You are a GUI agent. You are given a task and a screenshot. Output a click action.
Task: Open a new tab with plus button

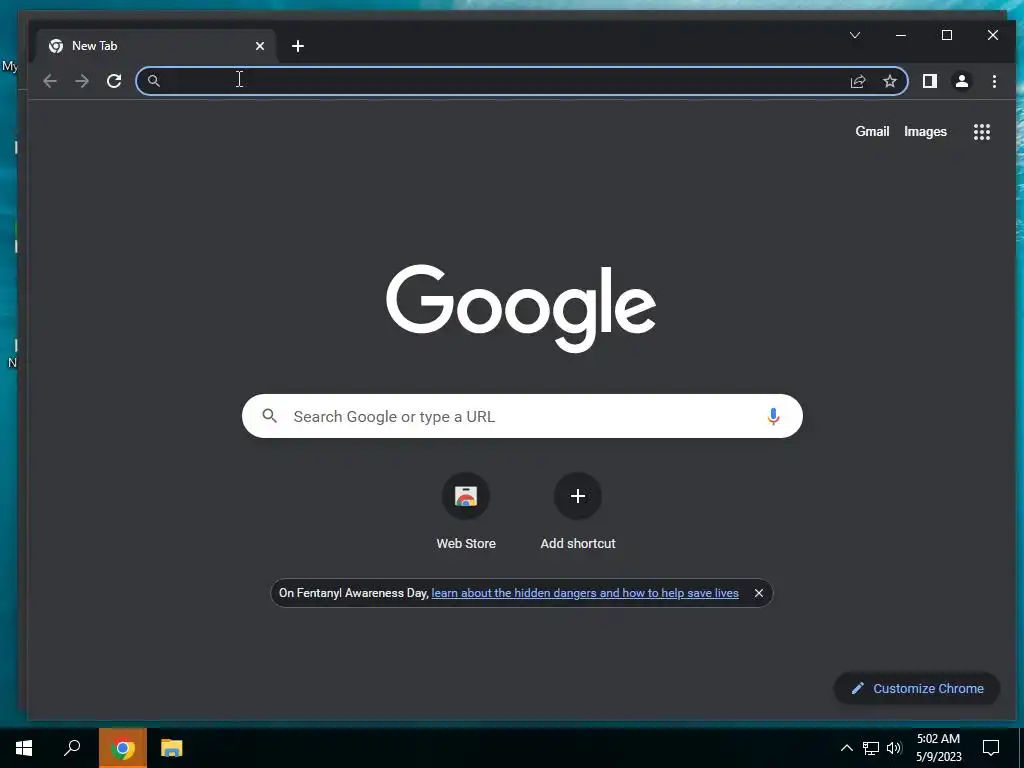point(298,46)
